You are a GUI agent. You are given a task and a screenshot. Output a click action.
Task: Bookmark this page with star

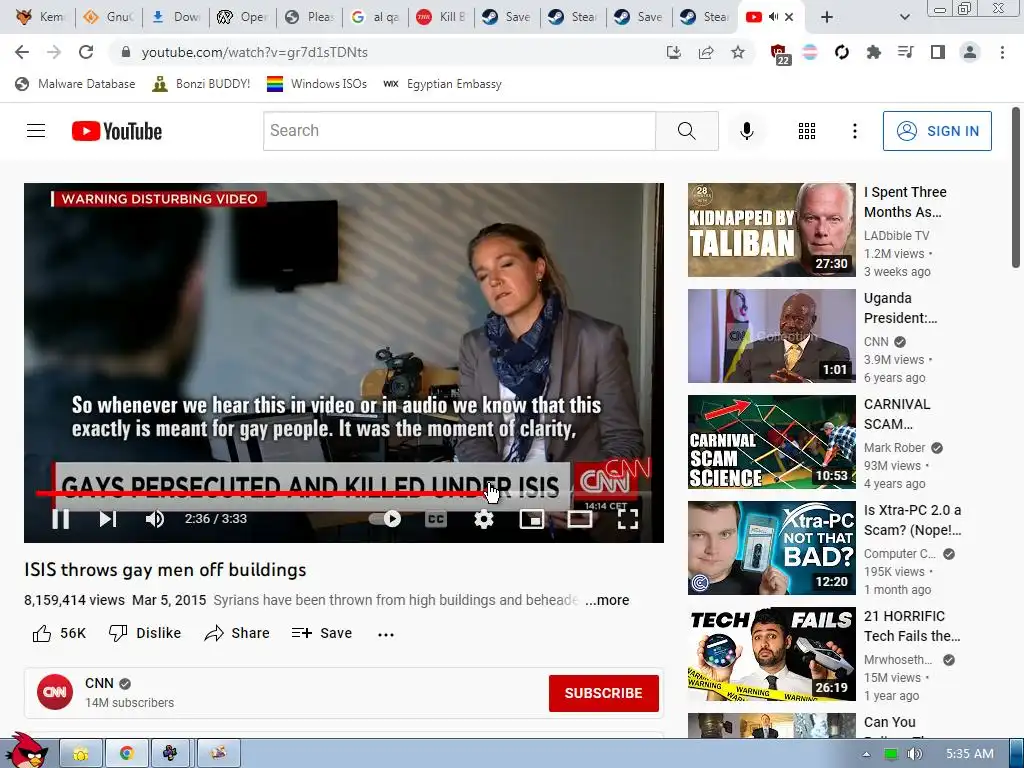click(x=738, y=52)
